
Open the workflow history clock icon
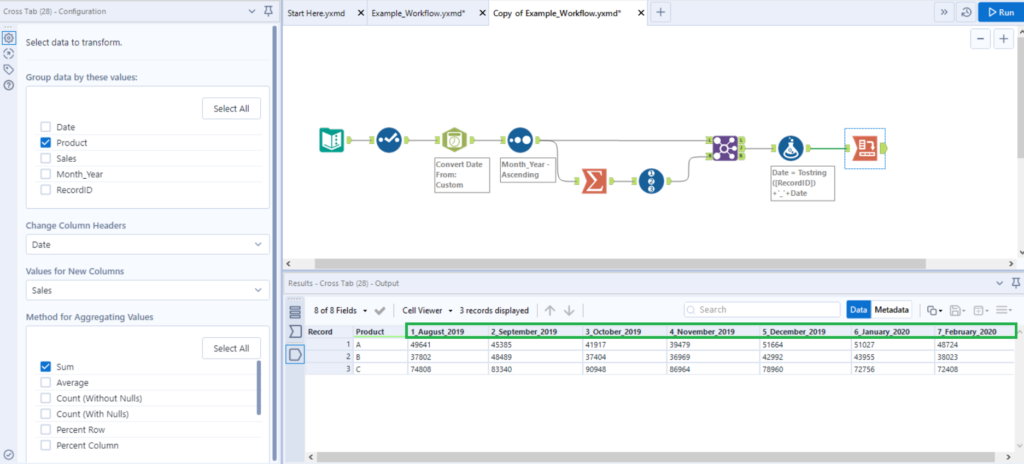tap(966, 12)
